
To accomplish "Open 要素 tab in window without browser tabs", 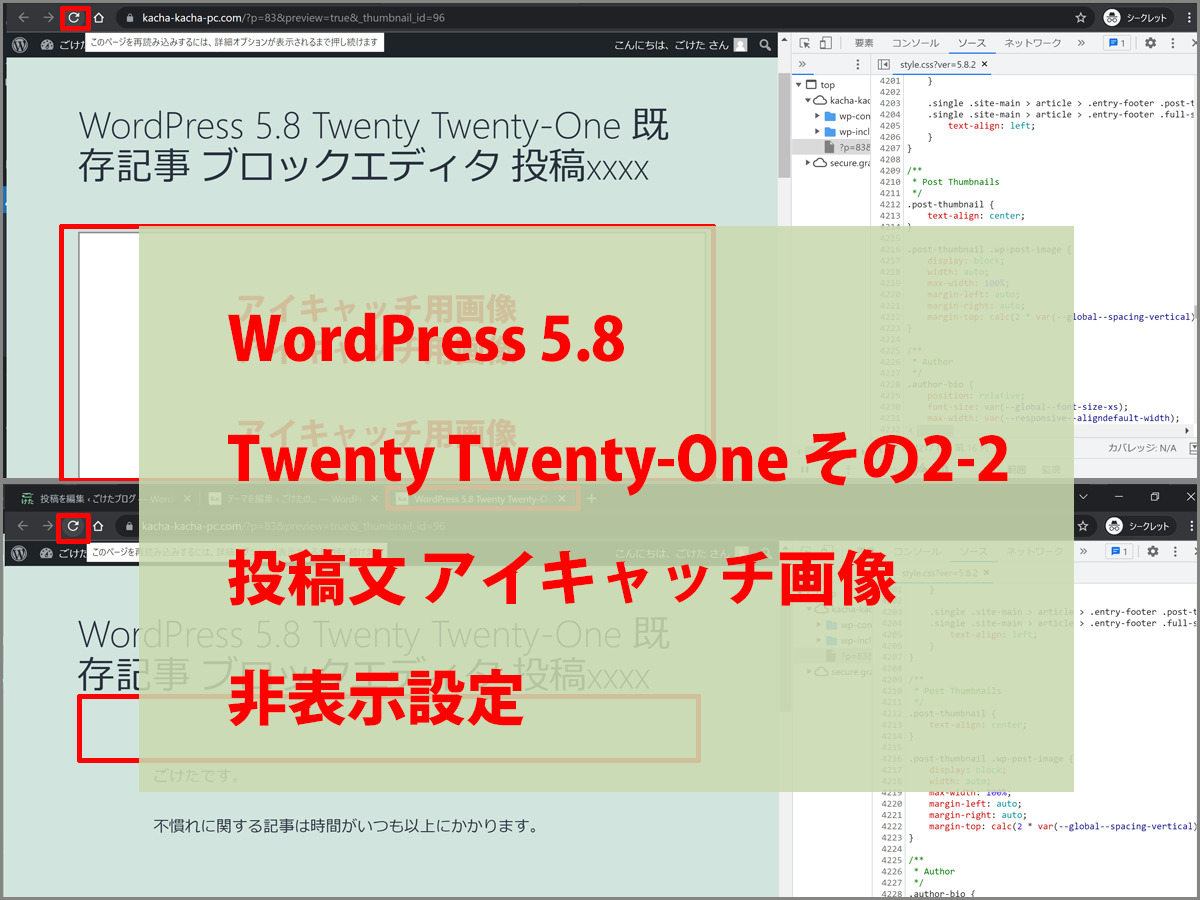I will click(864, 43).
